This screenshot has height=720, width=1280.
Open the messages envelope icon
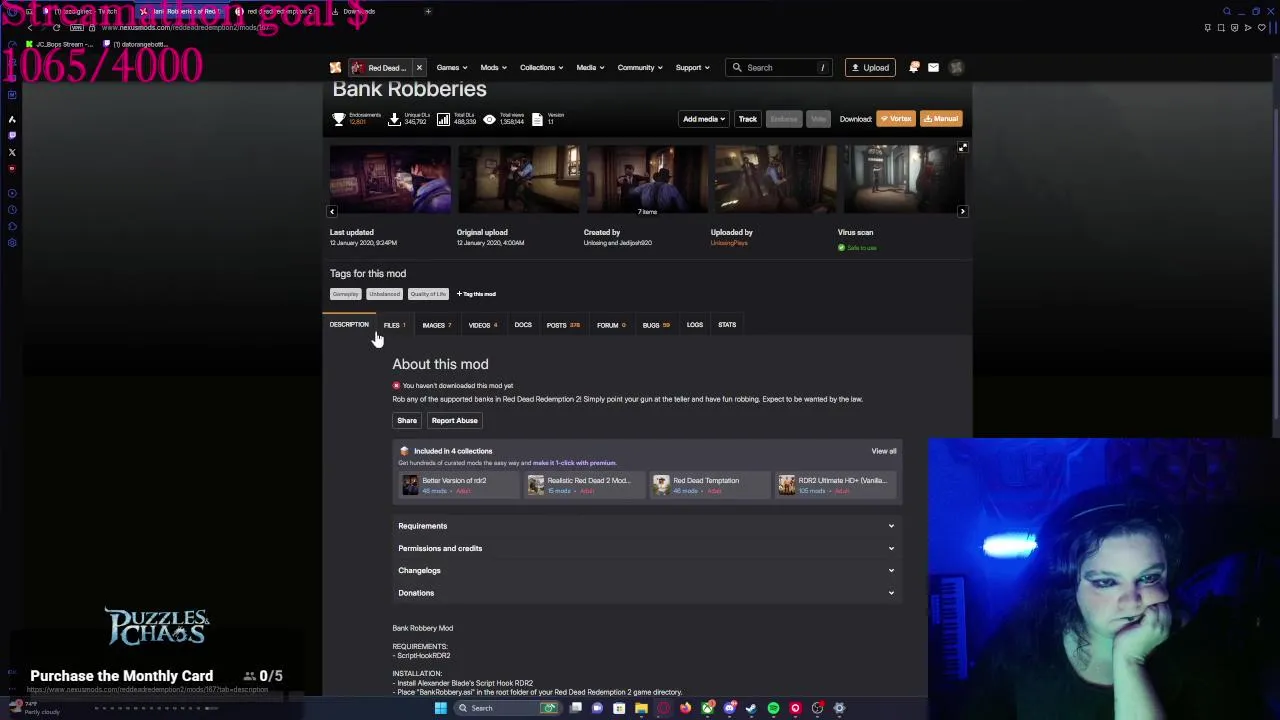(933, 67)
